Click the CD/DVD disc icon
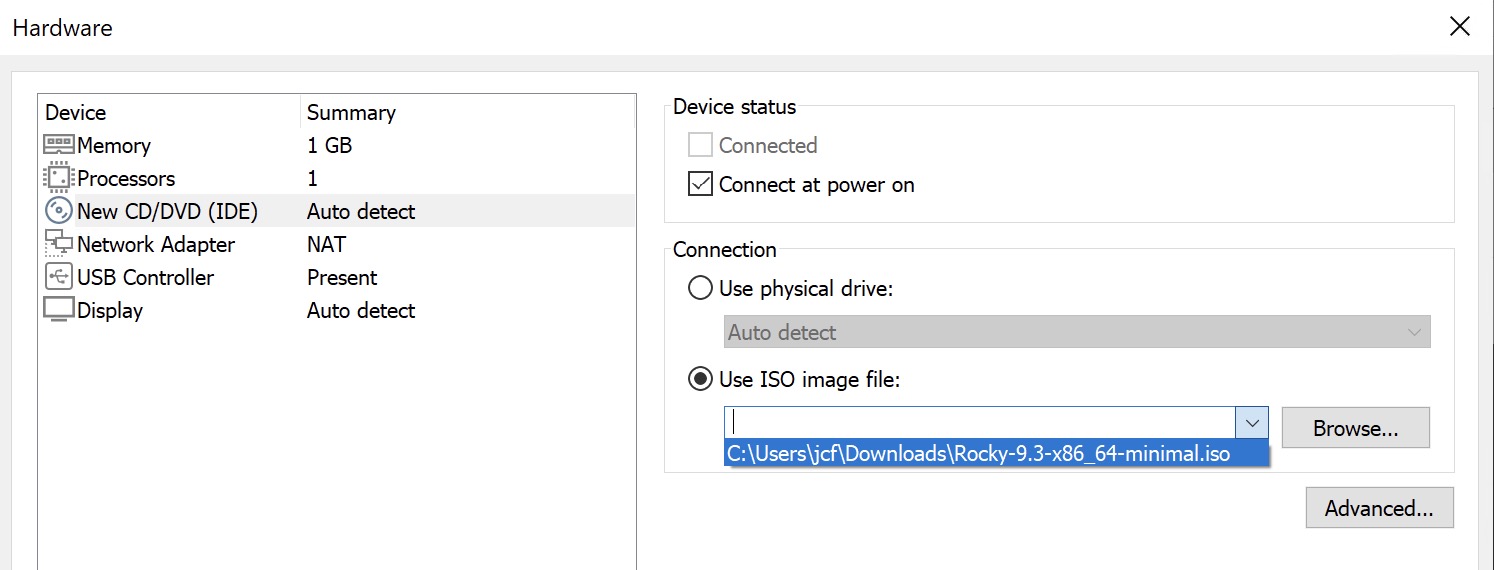The width and height of the screenshot is (1494, 570). (59, 211)
